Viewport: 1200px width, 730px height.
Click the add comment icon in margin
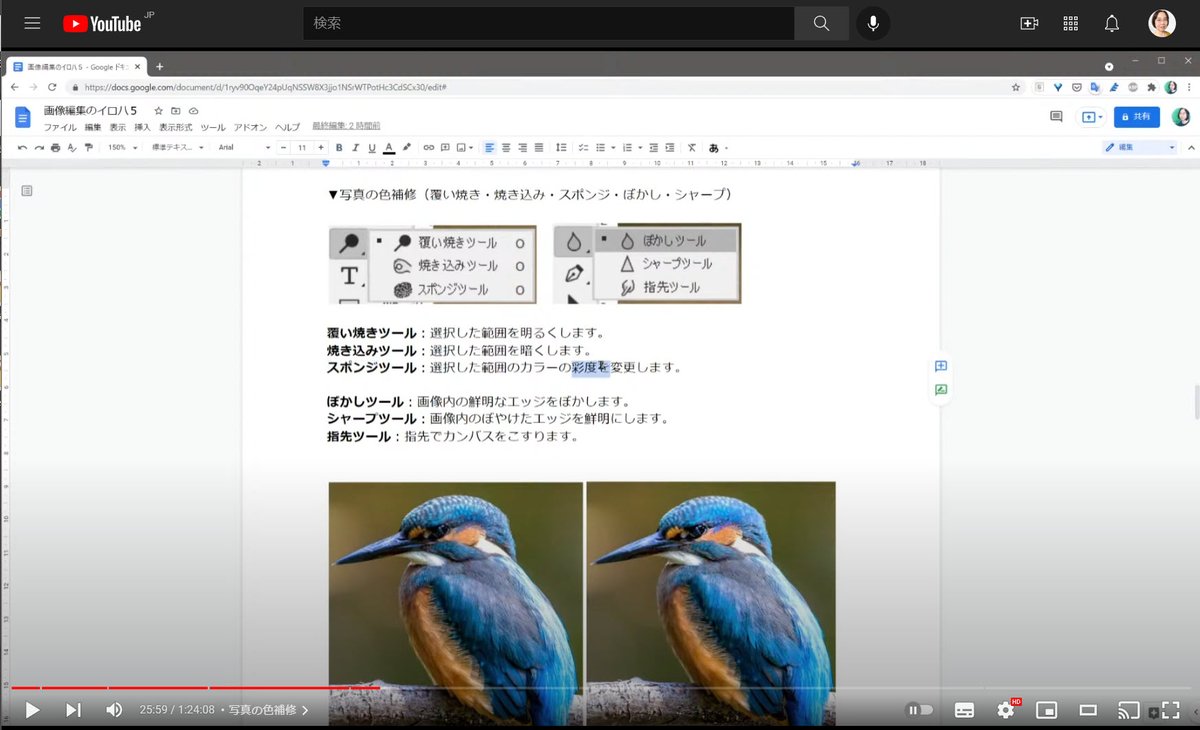coord(941,366)
